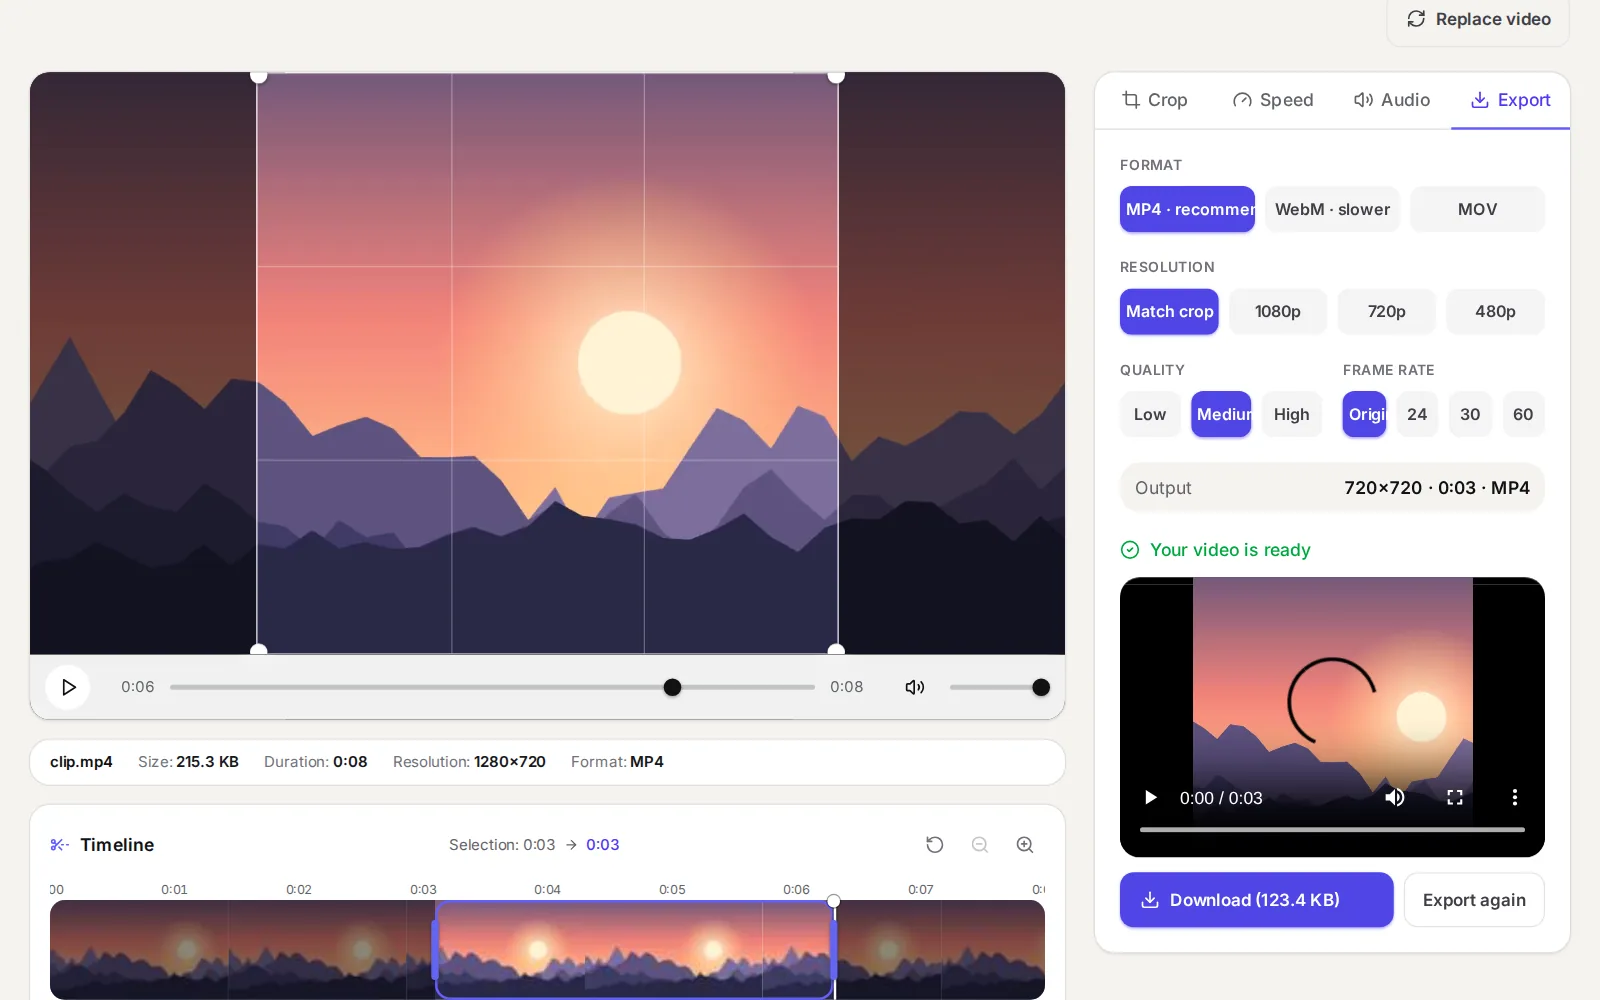The width and height of the screenshot is (1600, 1000).
Task: Click the top-left crop corner handle
Action: [x=258, y=75]
